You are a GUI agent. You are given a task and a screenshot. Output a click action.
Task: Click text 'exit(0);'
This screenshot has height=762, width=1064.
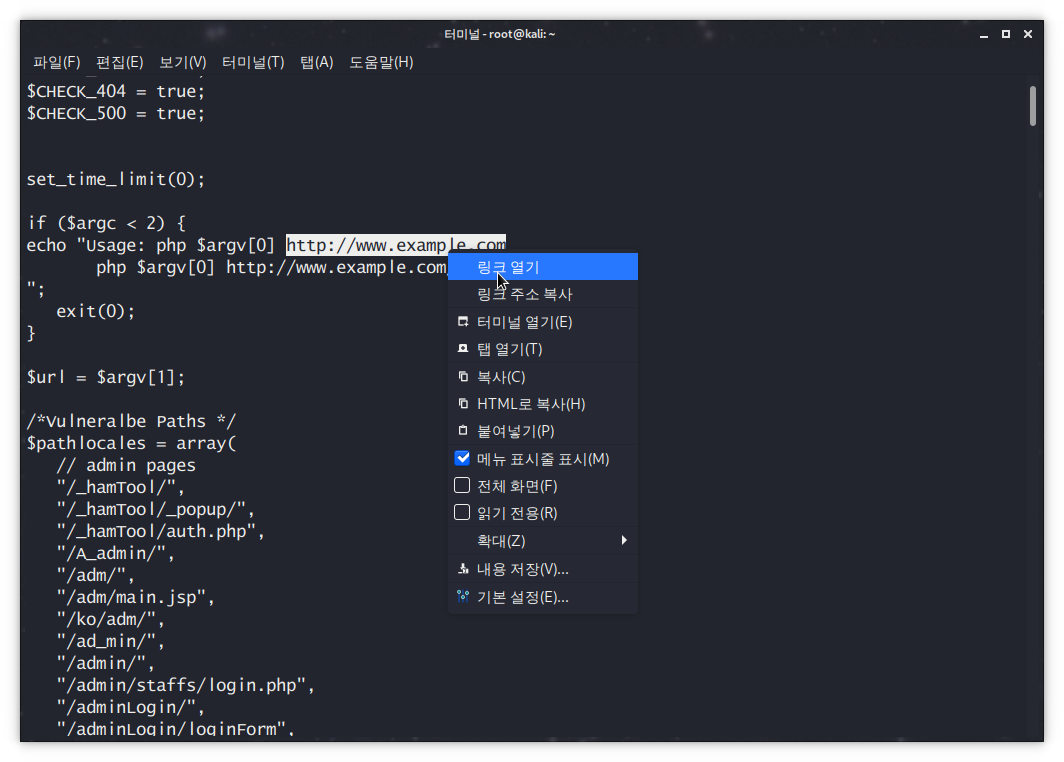[x=96, y=311]
